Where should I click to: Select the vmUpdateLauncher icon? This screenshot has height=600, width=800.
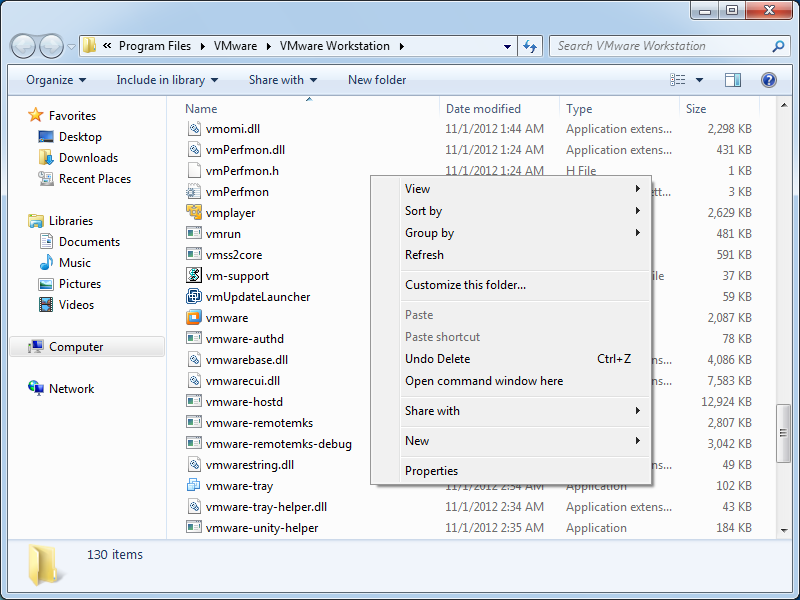pos(195,297)
